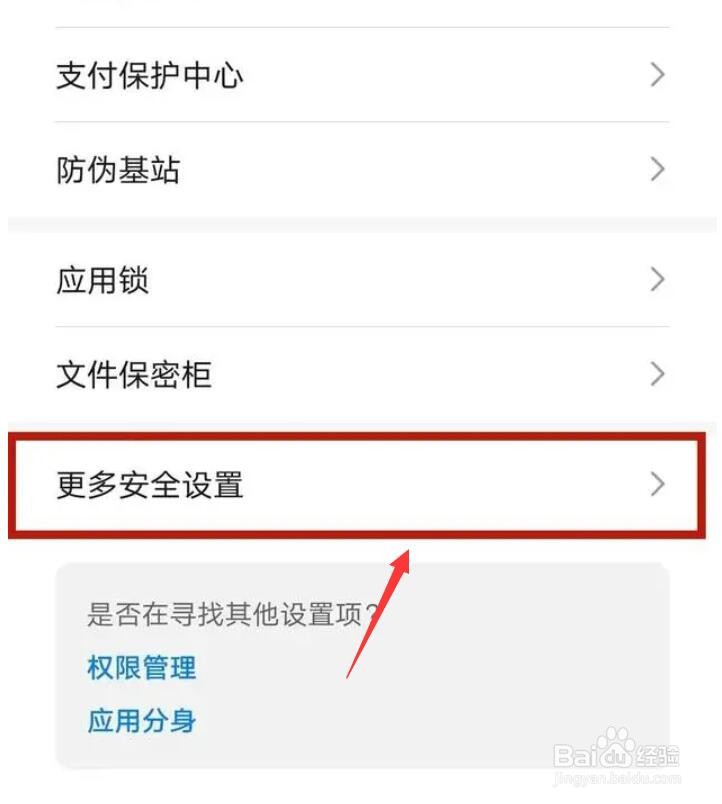Screen dimensions: 722x804
Task: Follow the 权限管理 link
Action: coord(142,668)
